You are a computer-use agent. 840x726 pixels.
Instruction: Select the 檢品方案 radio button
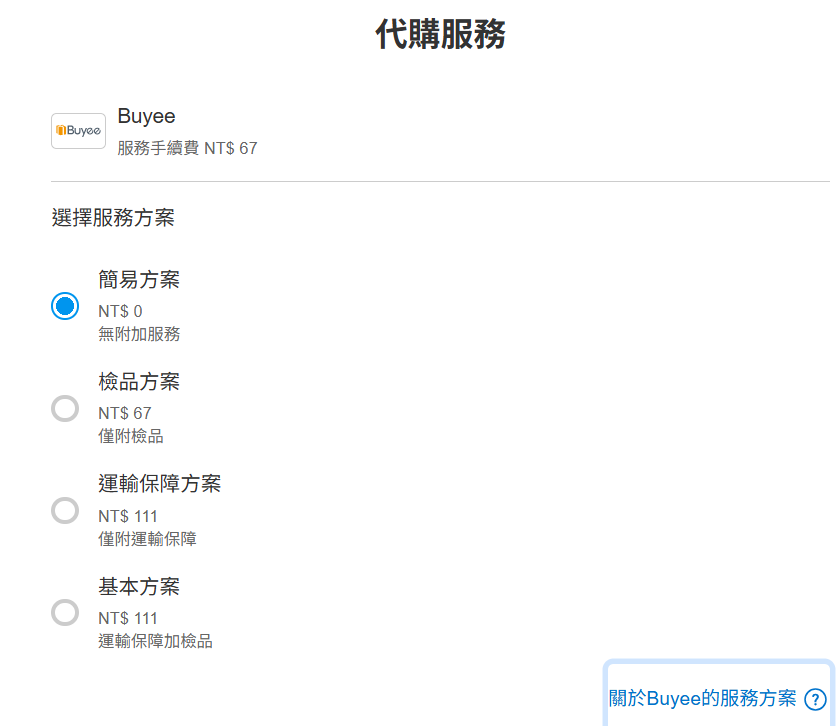point(65,408)
